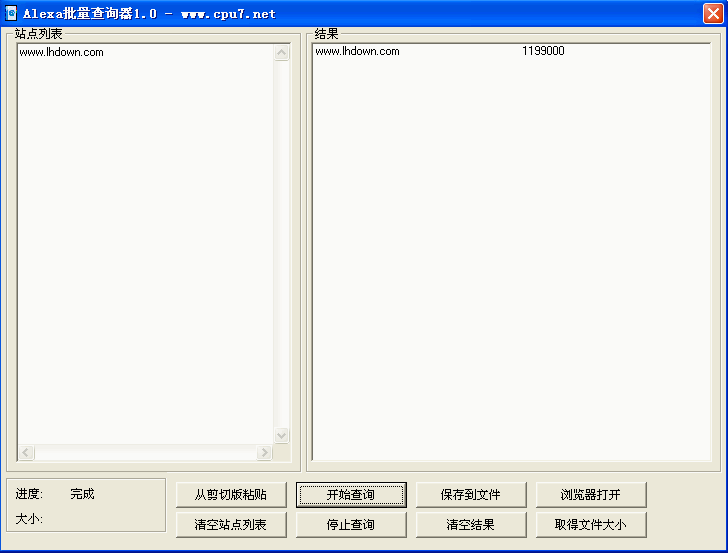
Task: Click the 站点列表 group label
Action: (x=39, y=34)
